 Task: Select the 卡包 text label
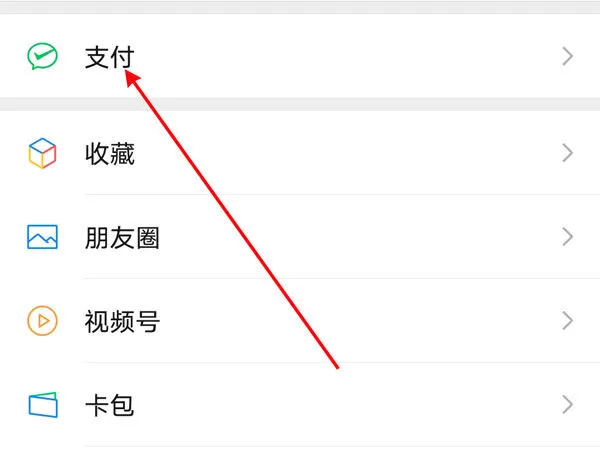[109, 406]
